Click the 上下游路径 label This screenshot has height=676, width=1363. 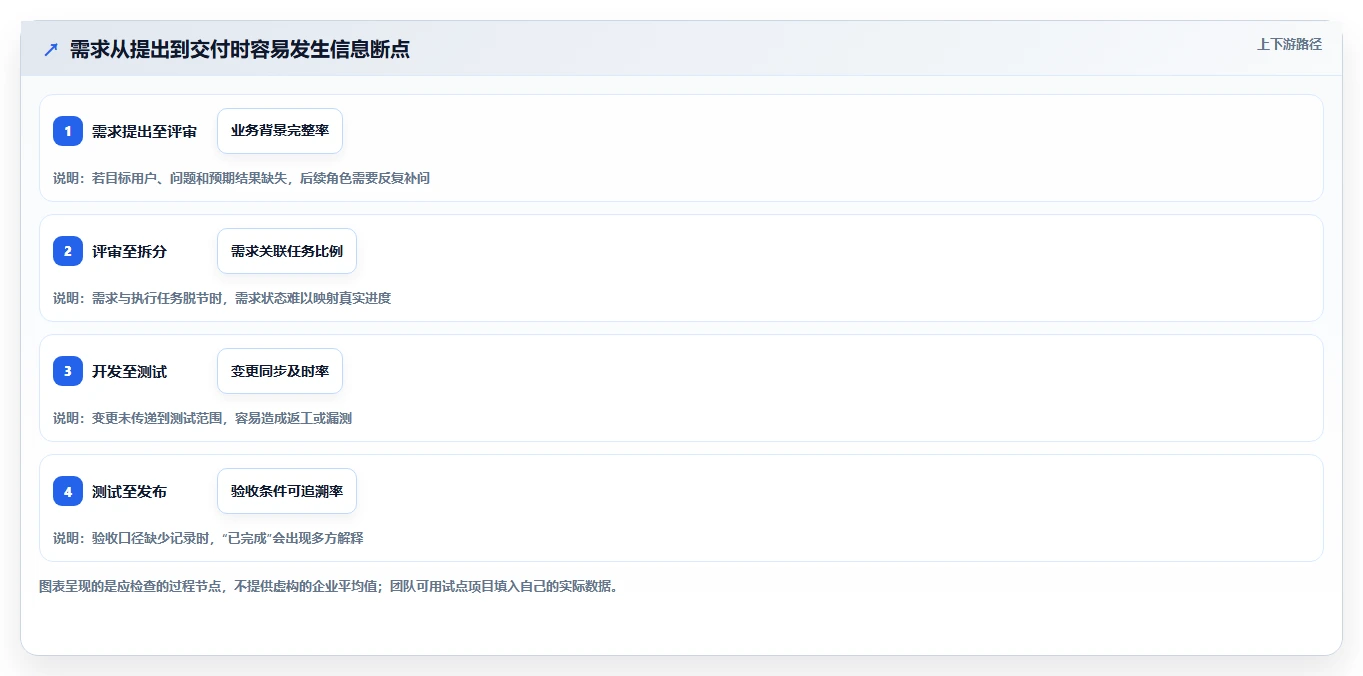click(1289, 44)
